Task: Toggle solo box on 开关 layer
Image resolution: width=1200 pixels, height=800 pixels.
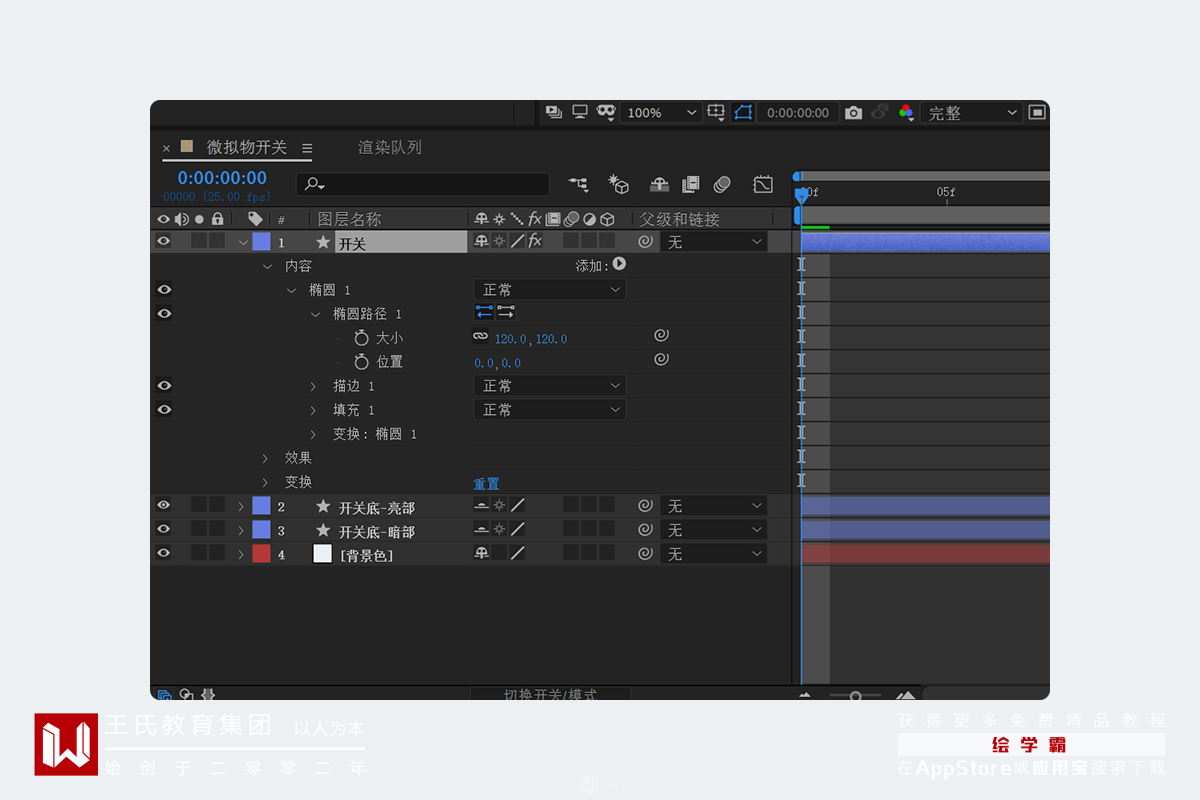Action: 199,241
